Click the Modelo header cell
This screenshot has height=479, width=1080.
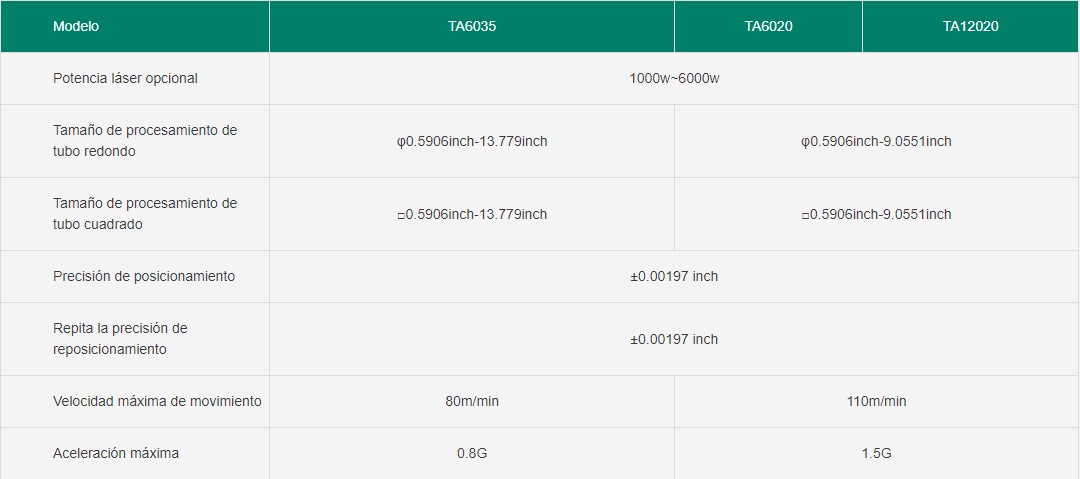(x=134, y=26)
